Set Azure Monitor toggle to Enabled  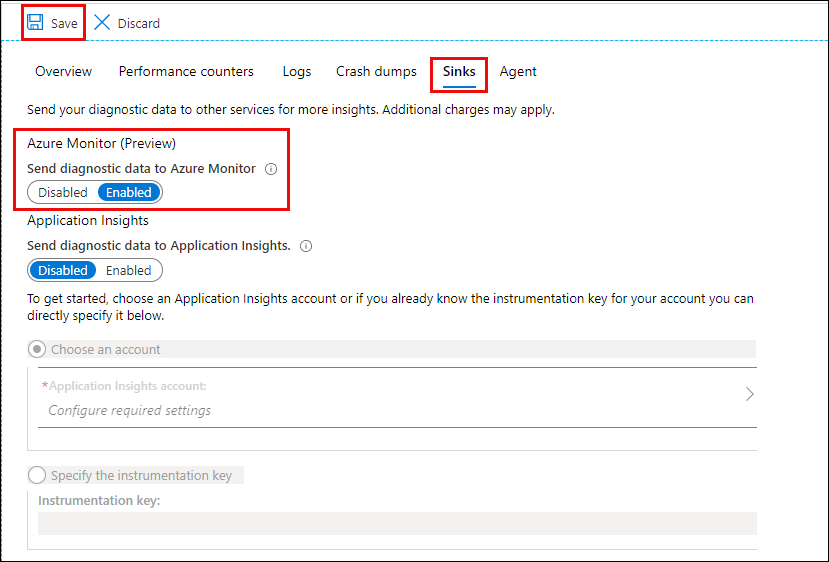[x=129, y=192]
